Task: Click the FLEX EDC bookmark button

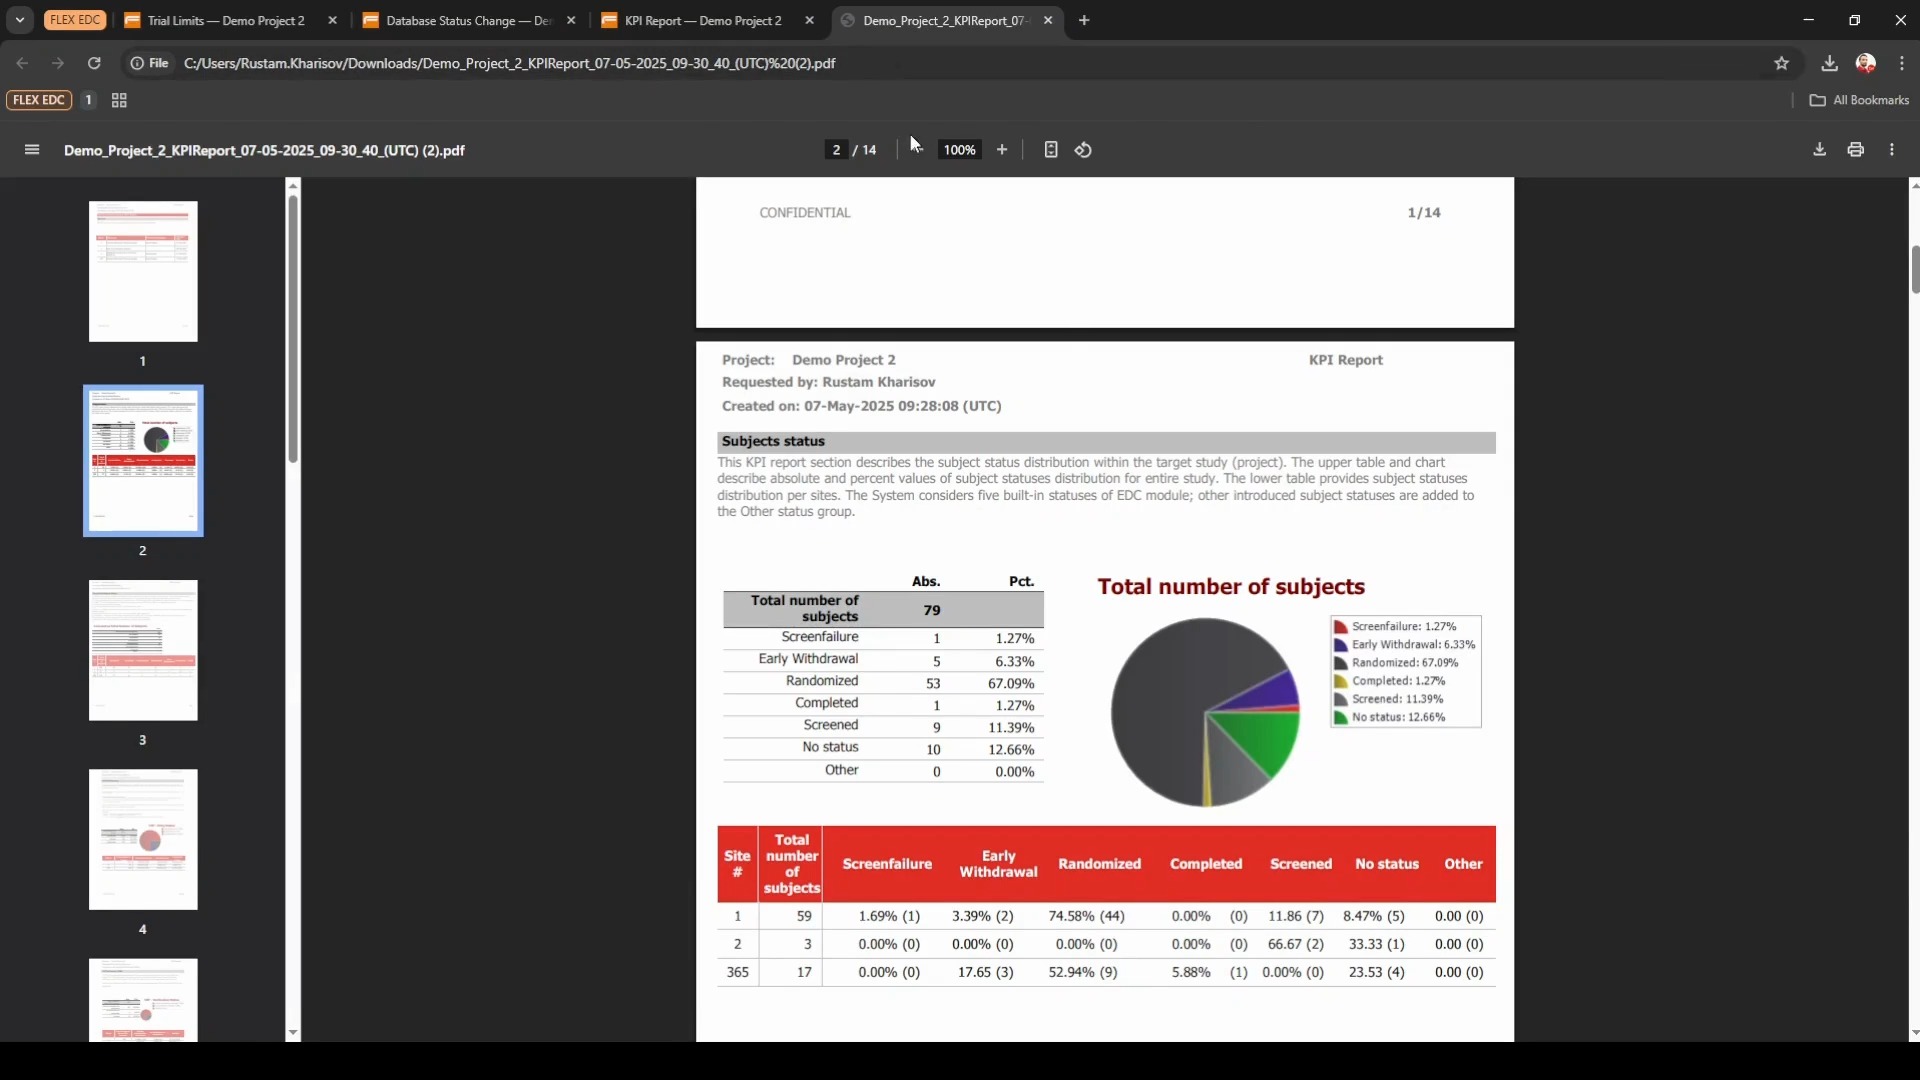Action: [x=39, y=100]
